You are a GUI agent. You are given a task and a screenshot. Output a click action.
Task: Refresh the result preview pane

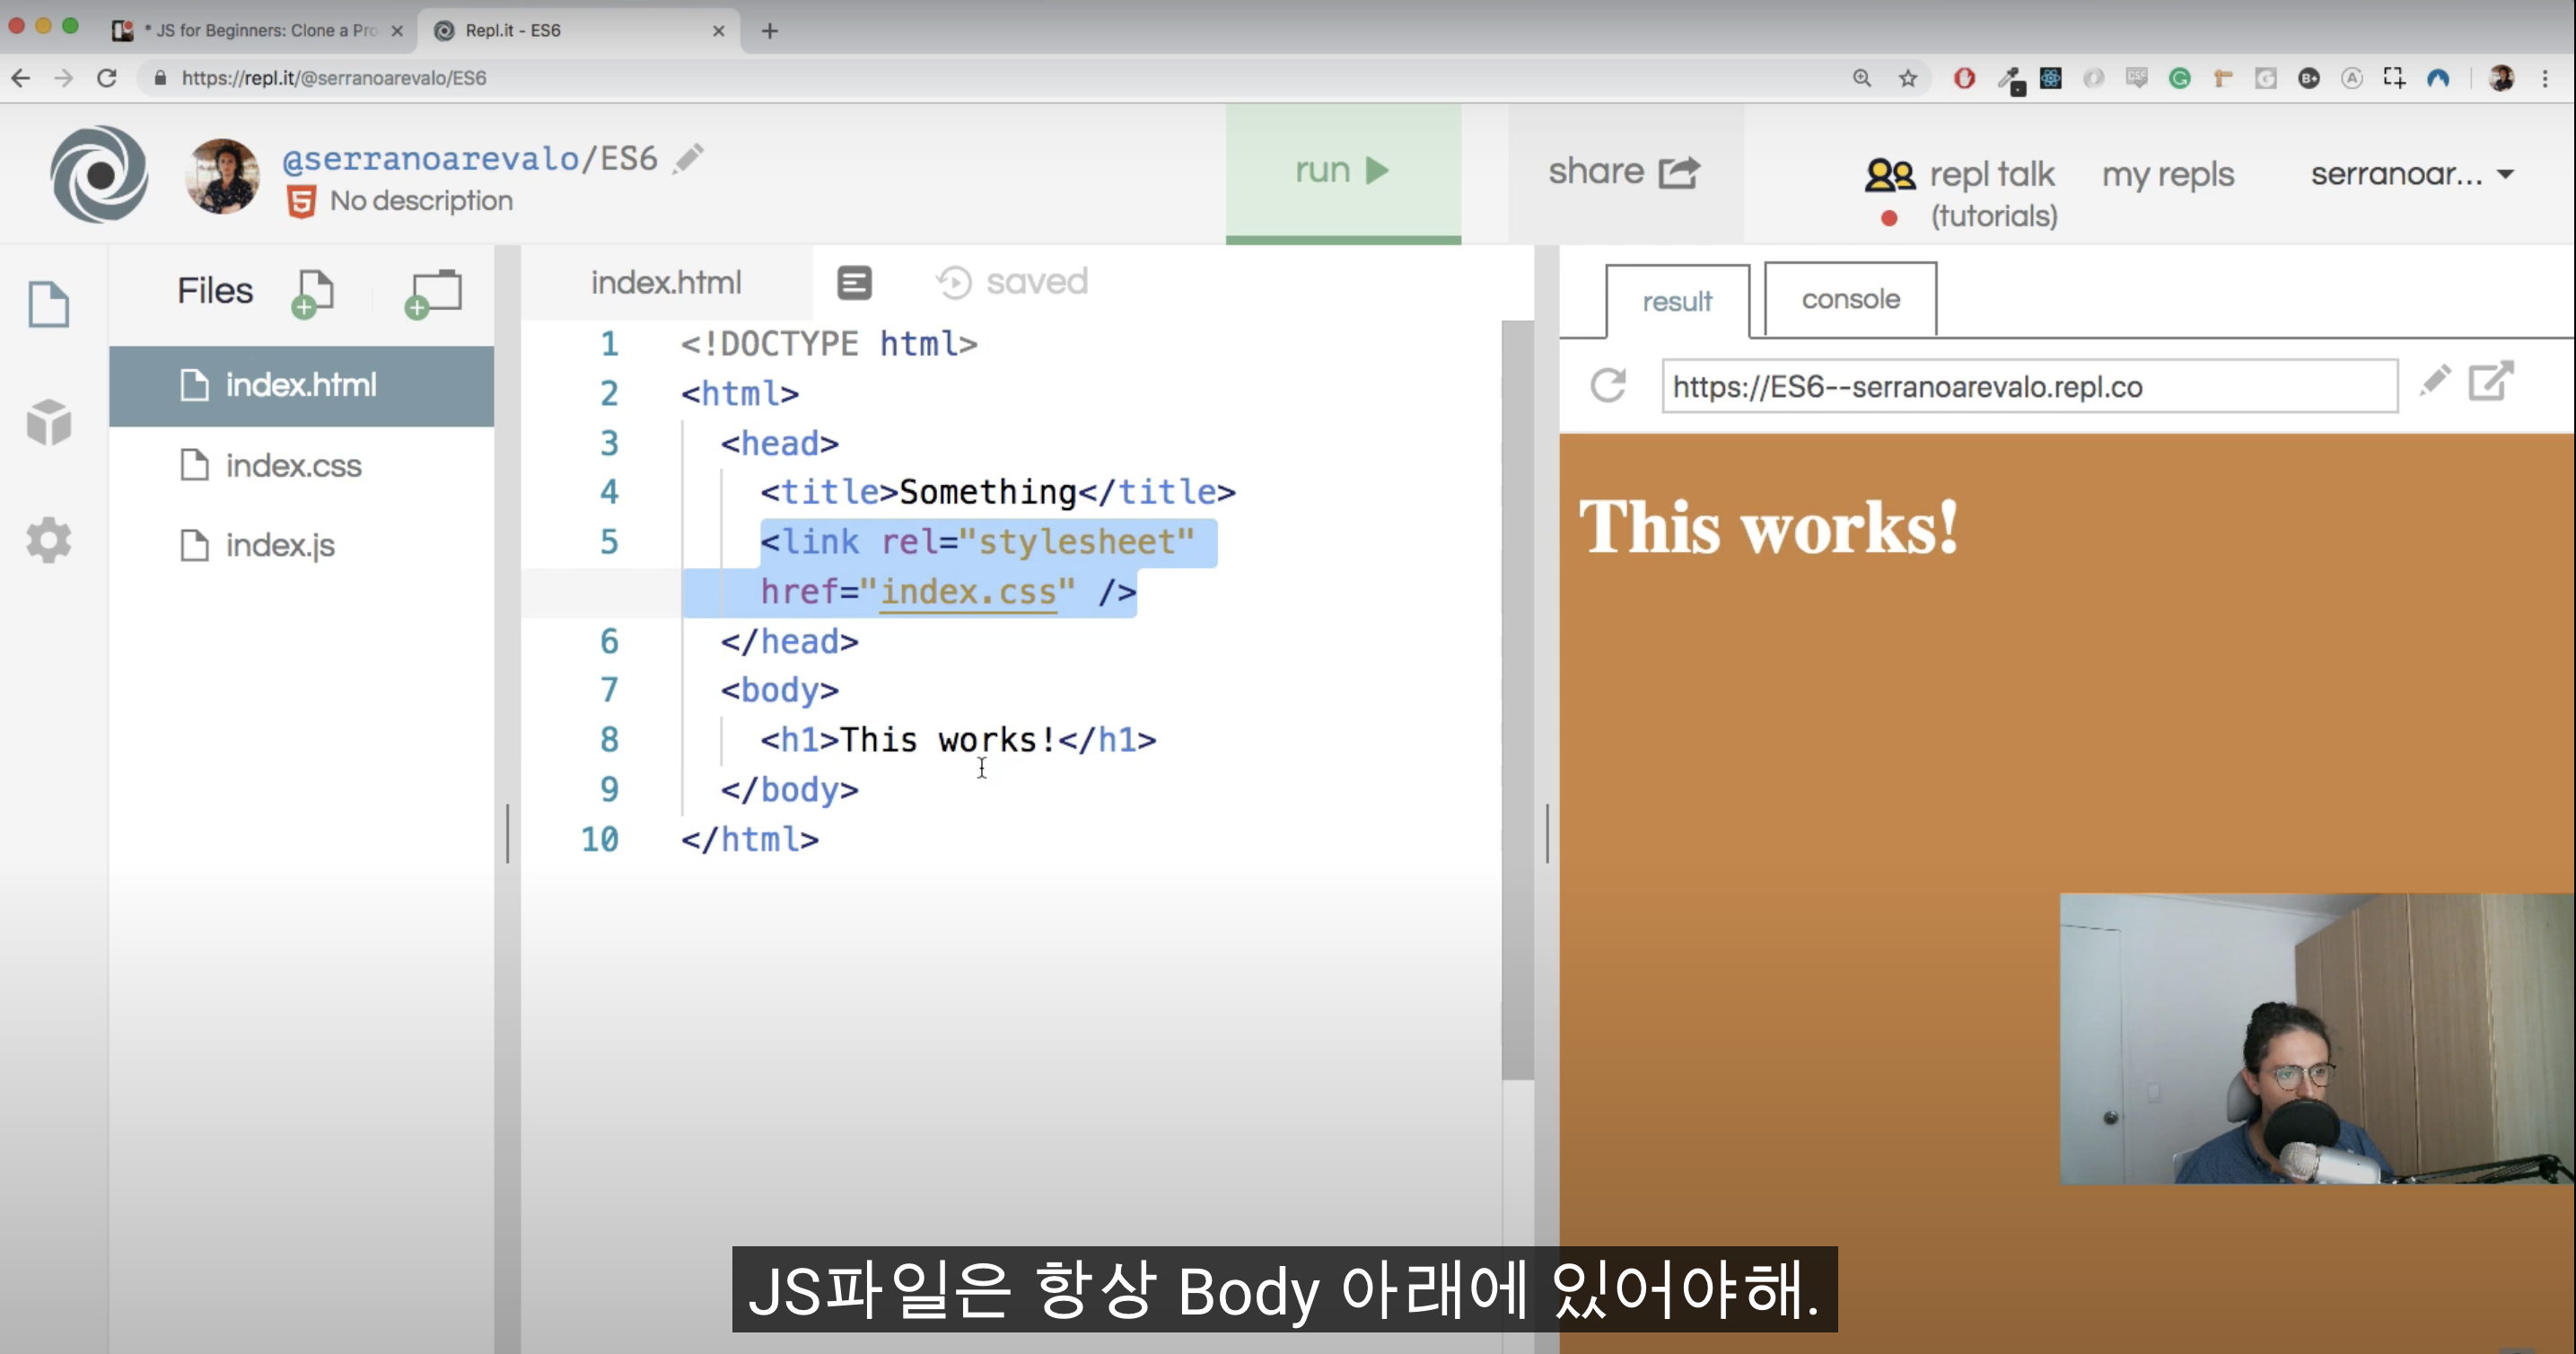(x=1608, y=386)
